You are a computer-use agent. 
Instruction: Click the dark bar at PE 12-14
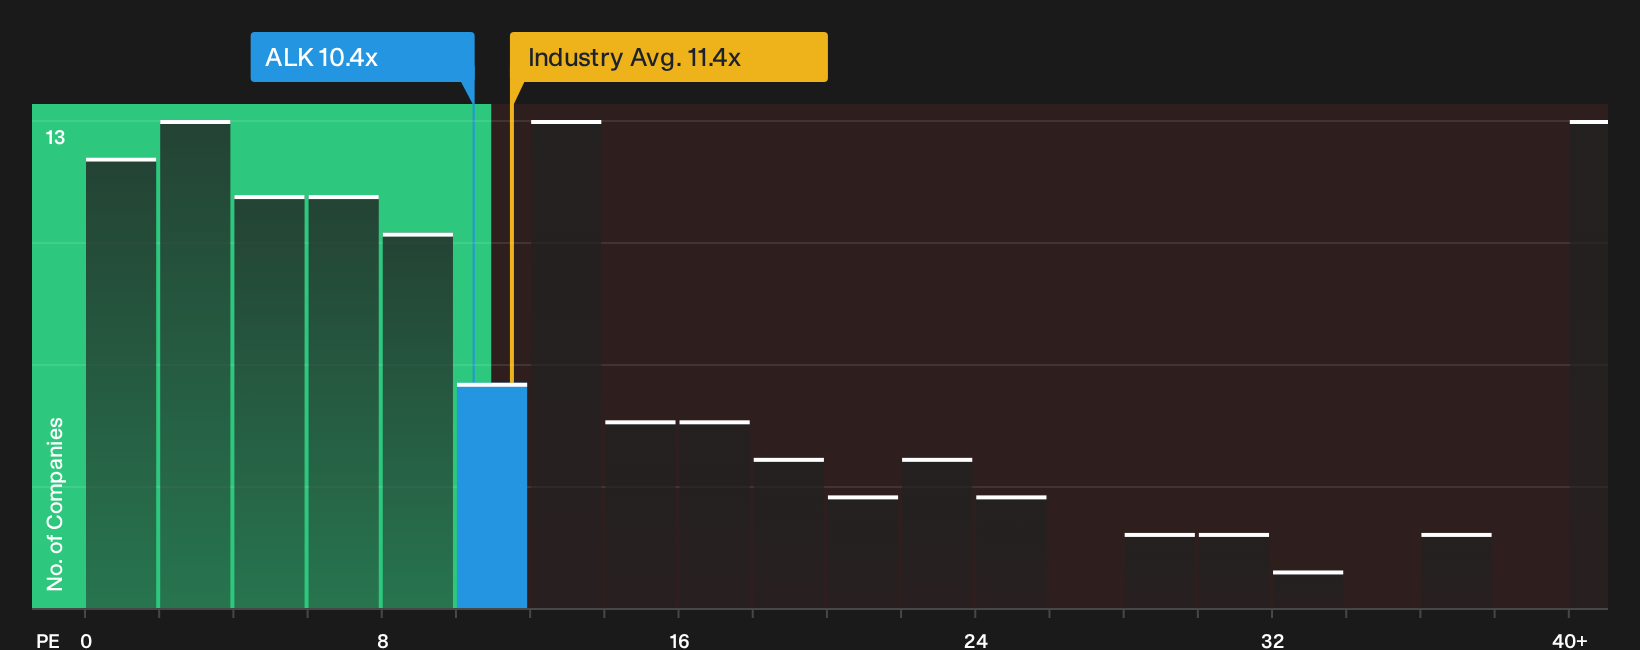coord(566,364)
